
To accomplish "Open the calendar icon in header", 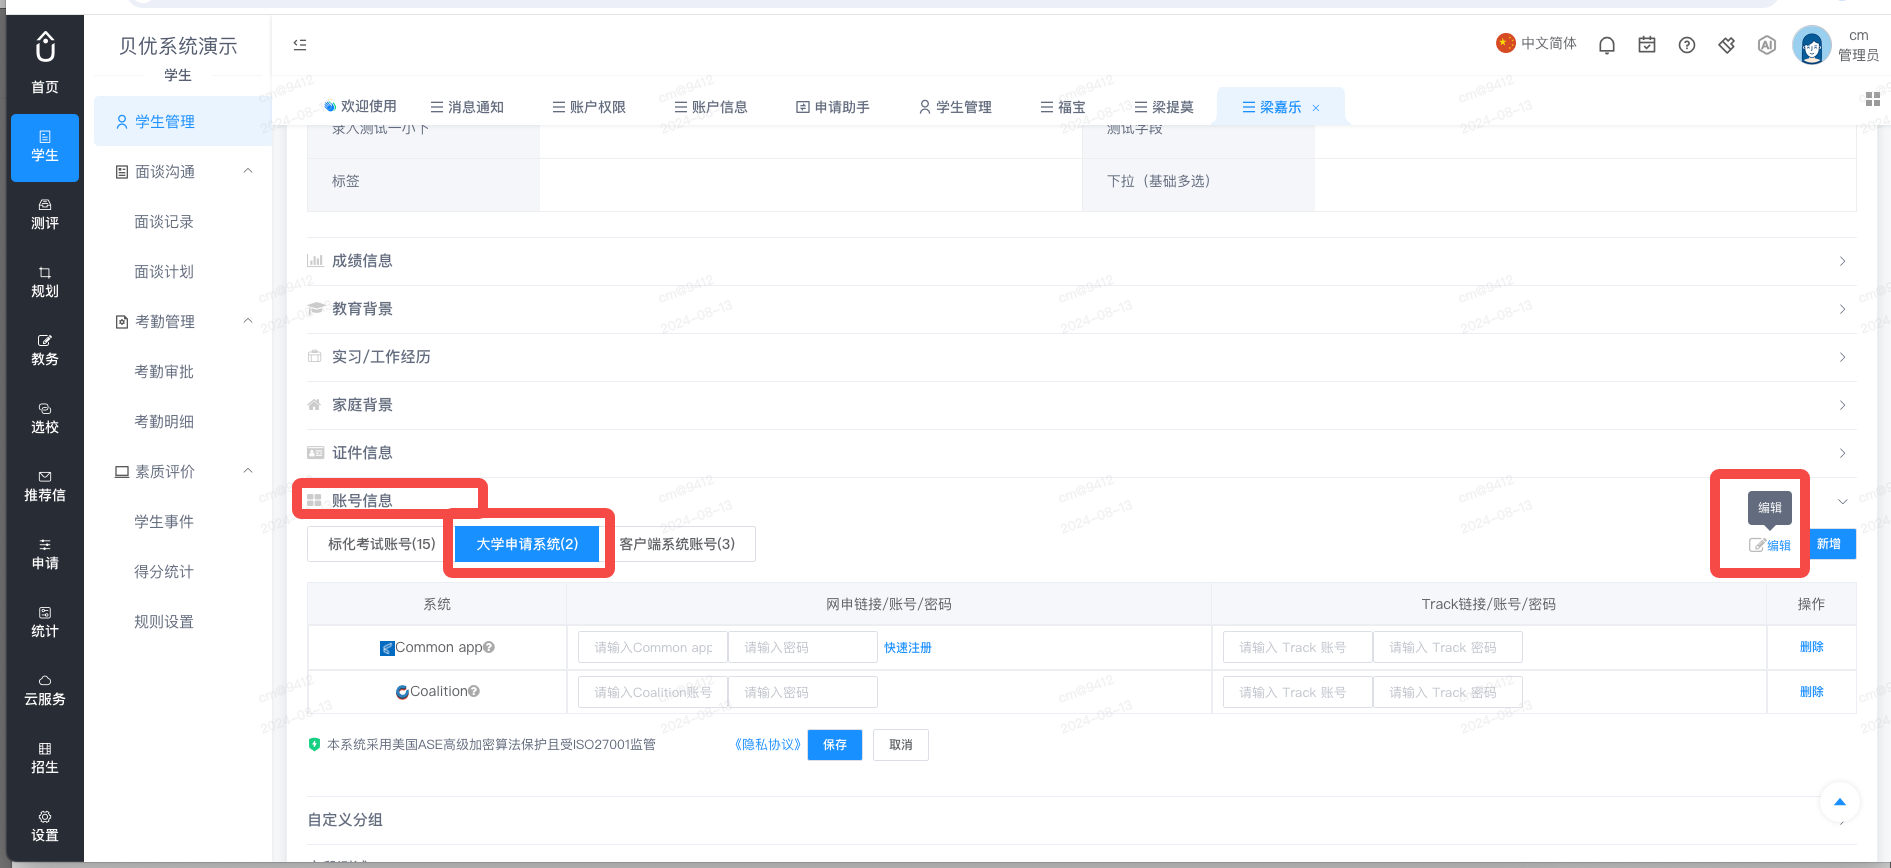I will point(1647,45).
